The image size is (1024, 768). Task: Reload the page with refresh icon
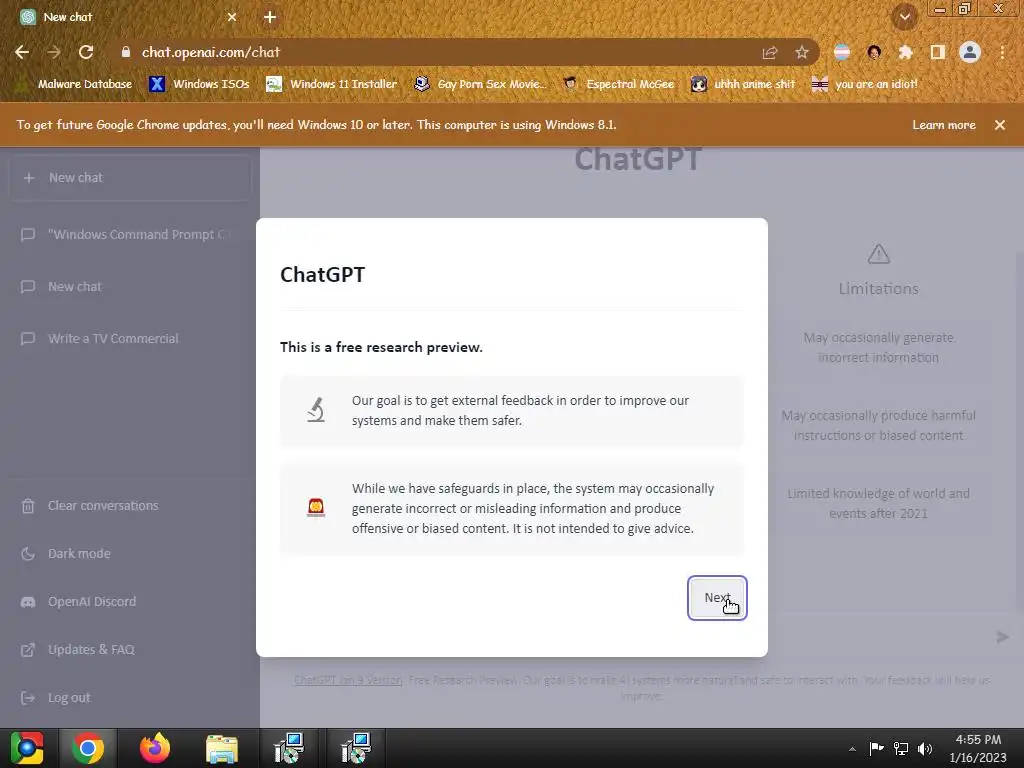tap(86, 52)
